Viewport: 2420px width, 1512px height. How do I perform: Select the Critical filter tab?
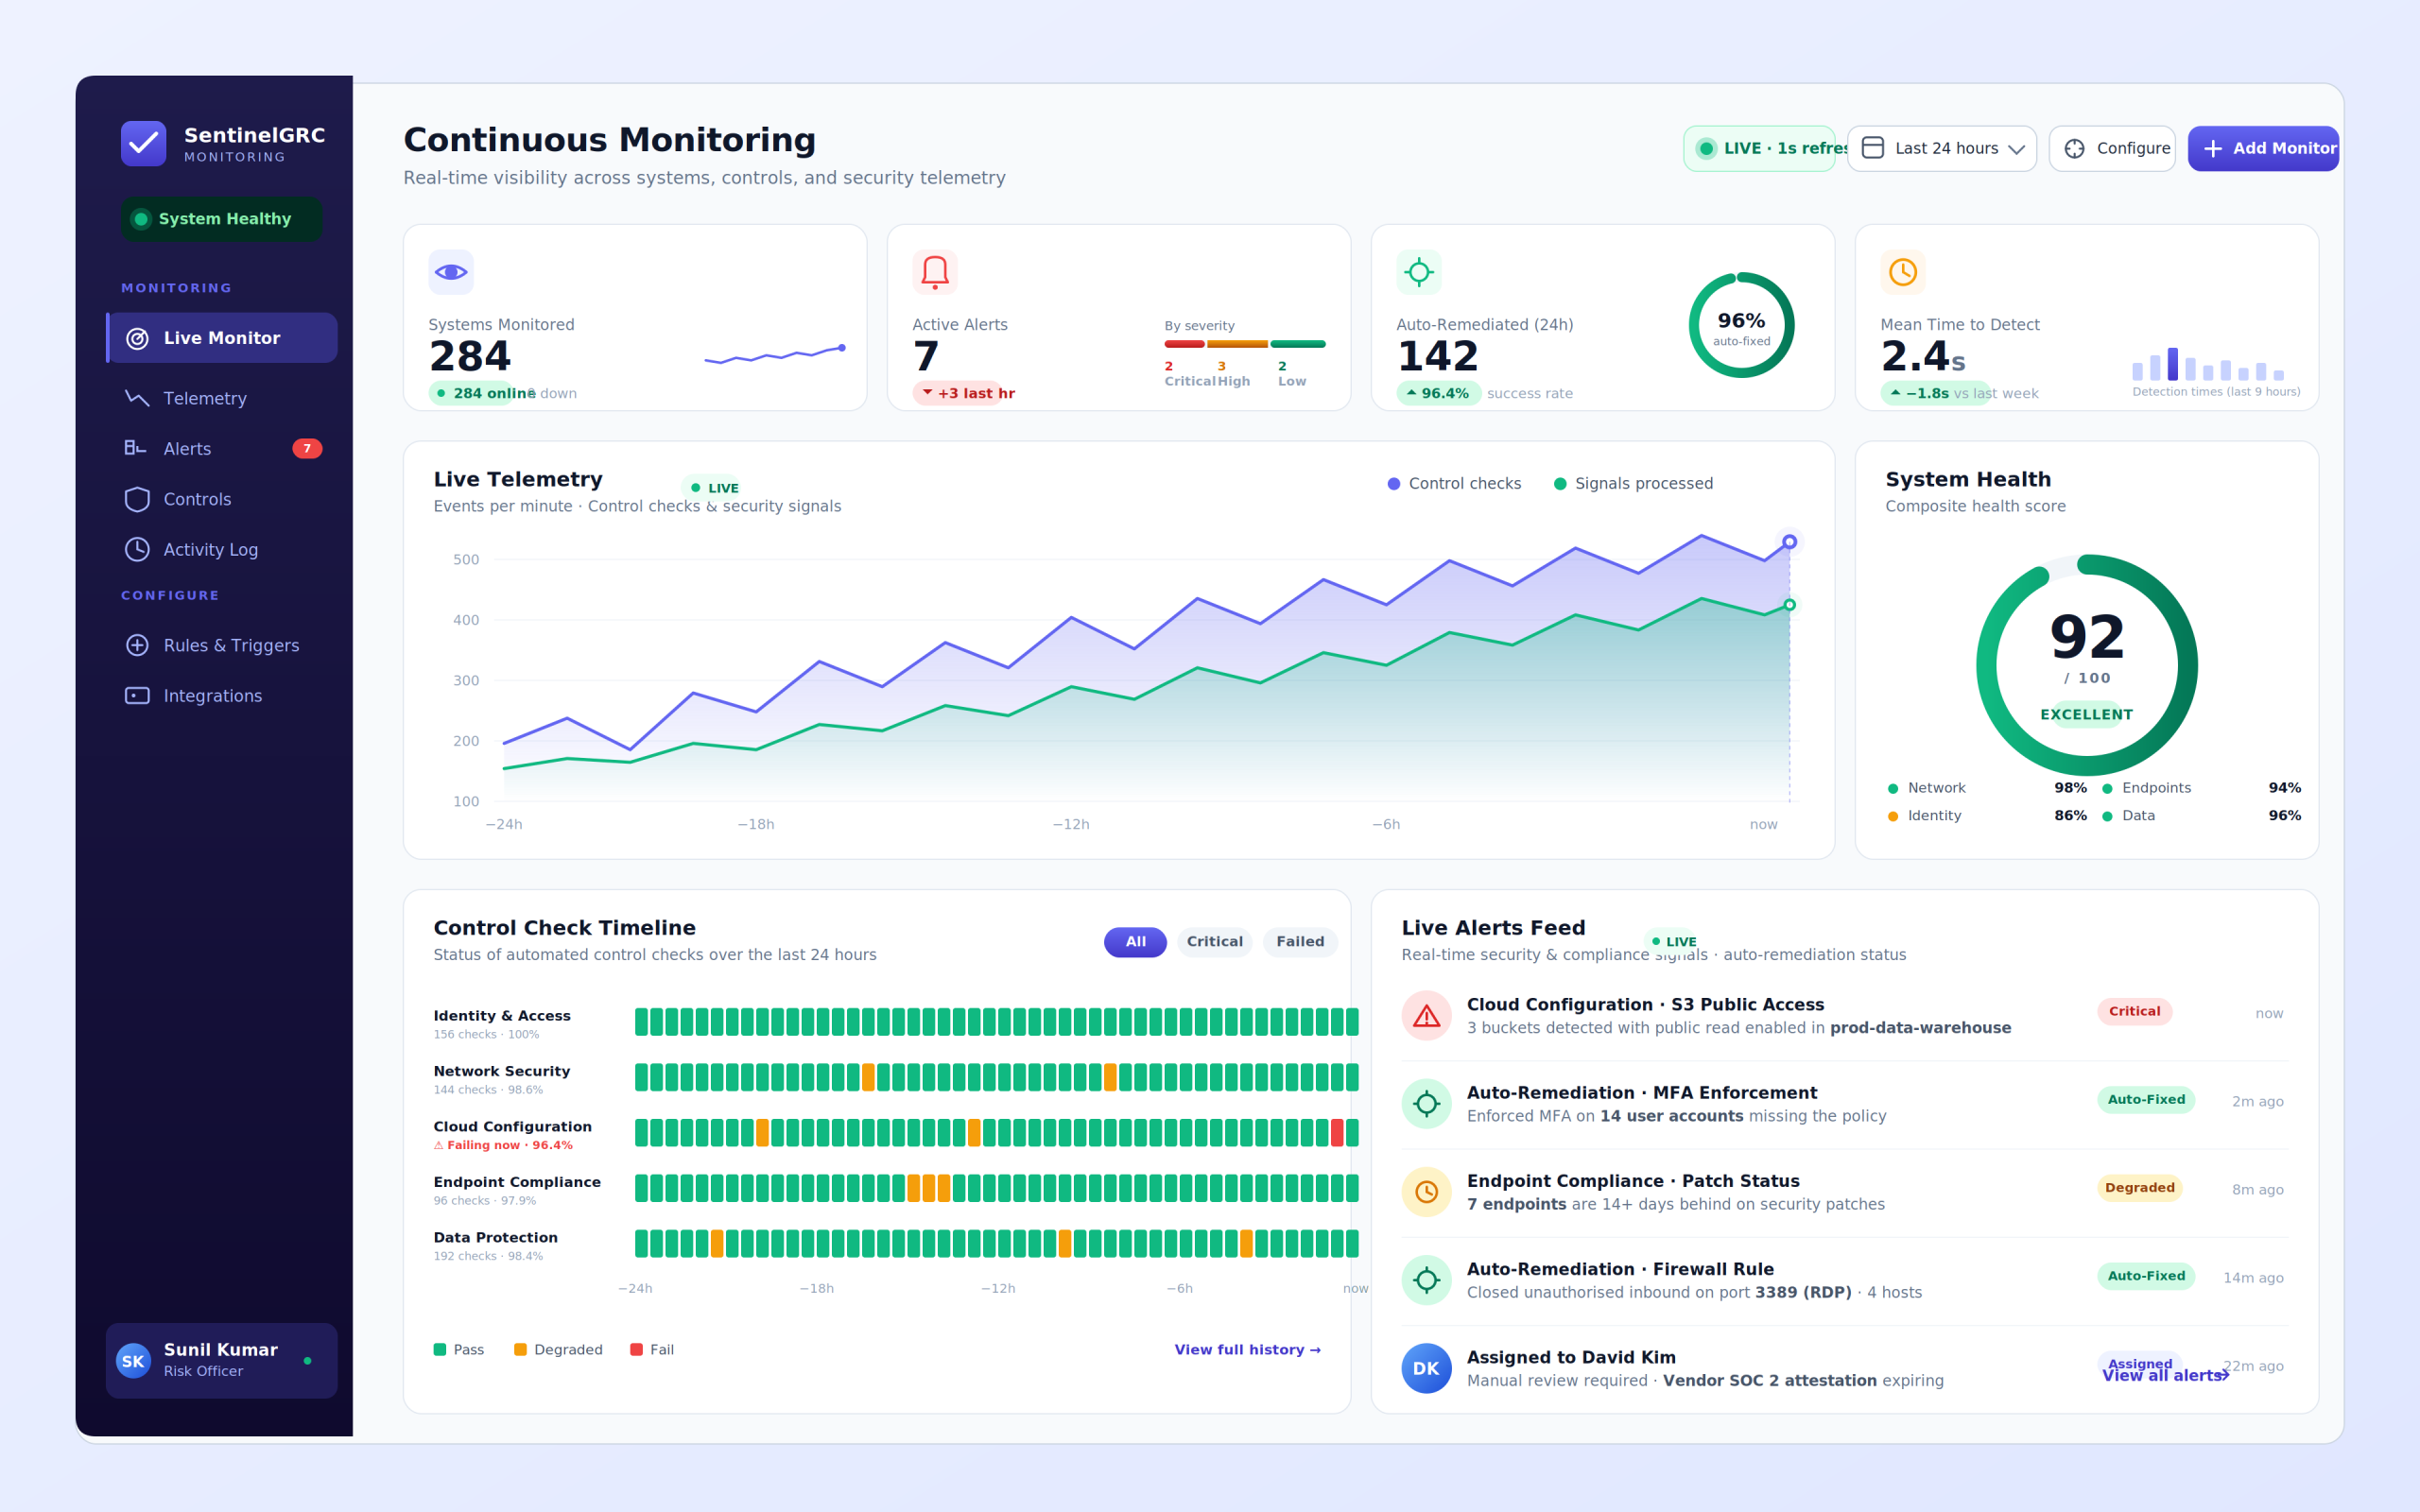1215,942
